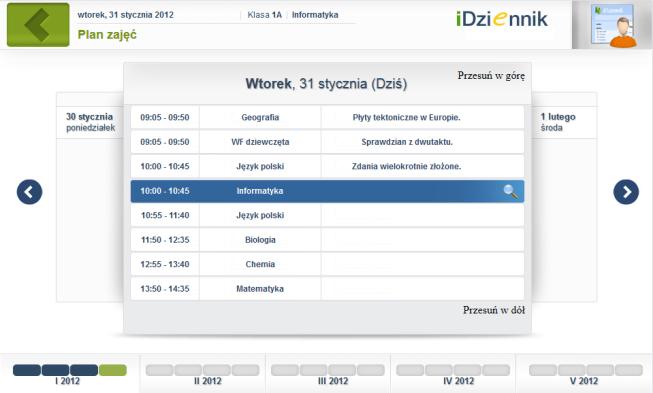Select the WF dziewczęta lesson row
The width and height of the screenshot is (653, 393).
coord(327,142)
